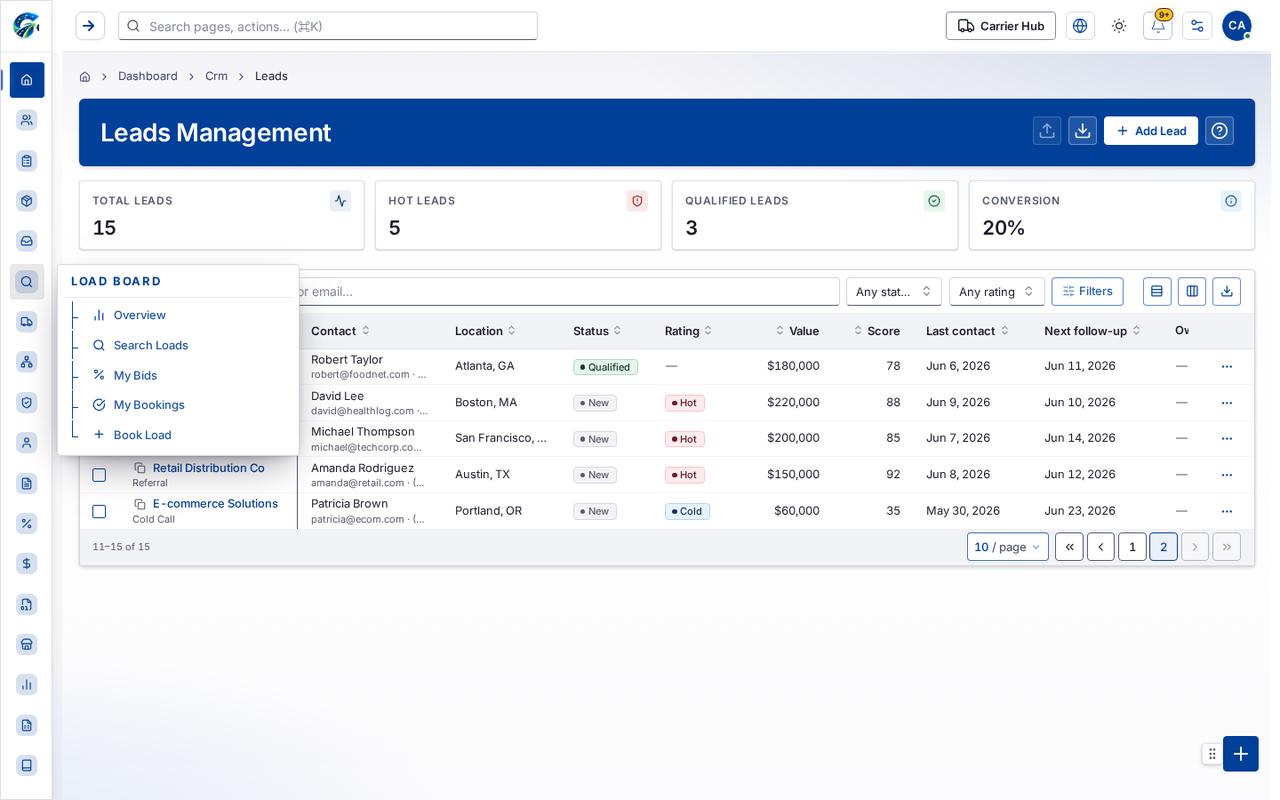Click the Filters button
Image resolution: width=1280 pixels, height=800 pixels.
pyautogui.click(x=1087, y=292)
